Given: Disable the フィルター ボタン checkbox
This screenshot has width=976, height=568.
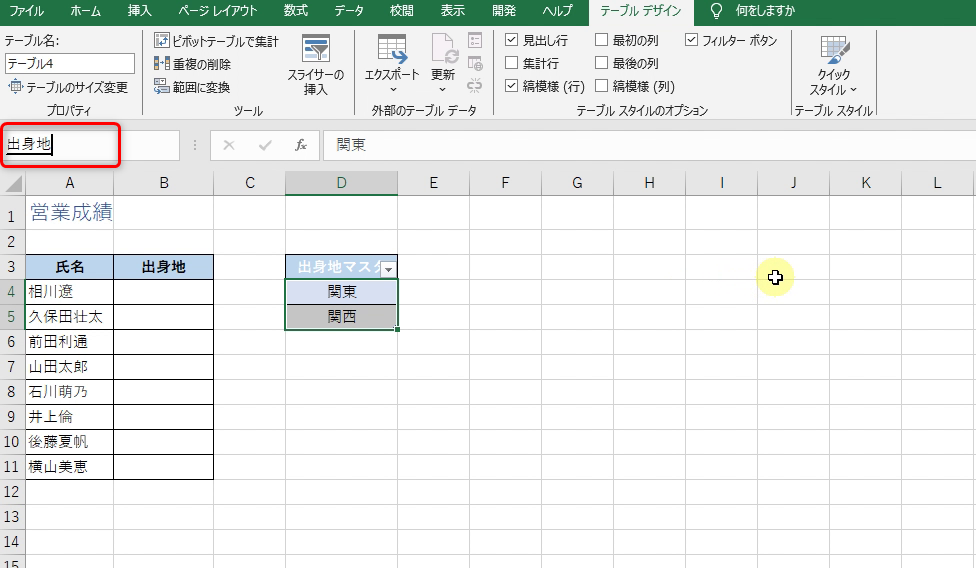Looking at the screenshot, I should [x=692, y=41].
